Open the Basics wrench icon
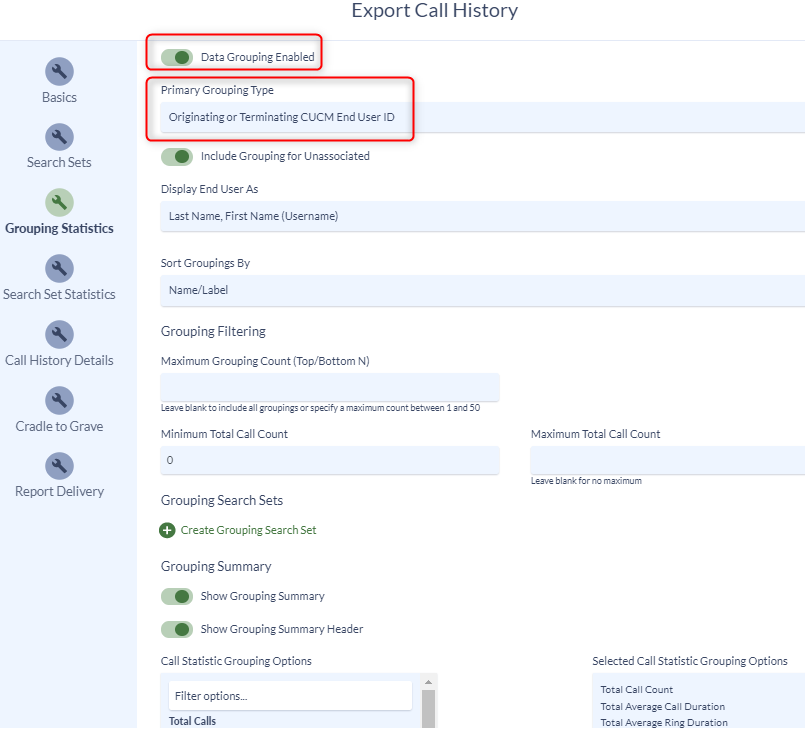Viewport: 805px width, 740px height. pos(59,71)
